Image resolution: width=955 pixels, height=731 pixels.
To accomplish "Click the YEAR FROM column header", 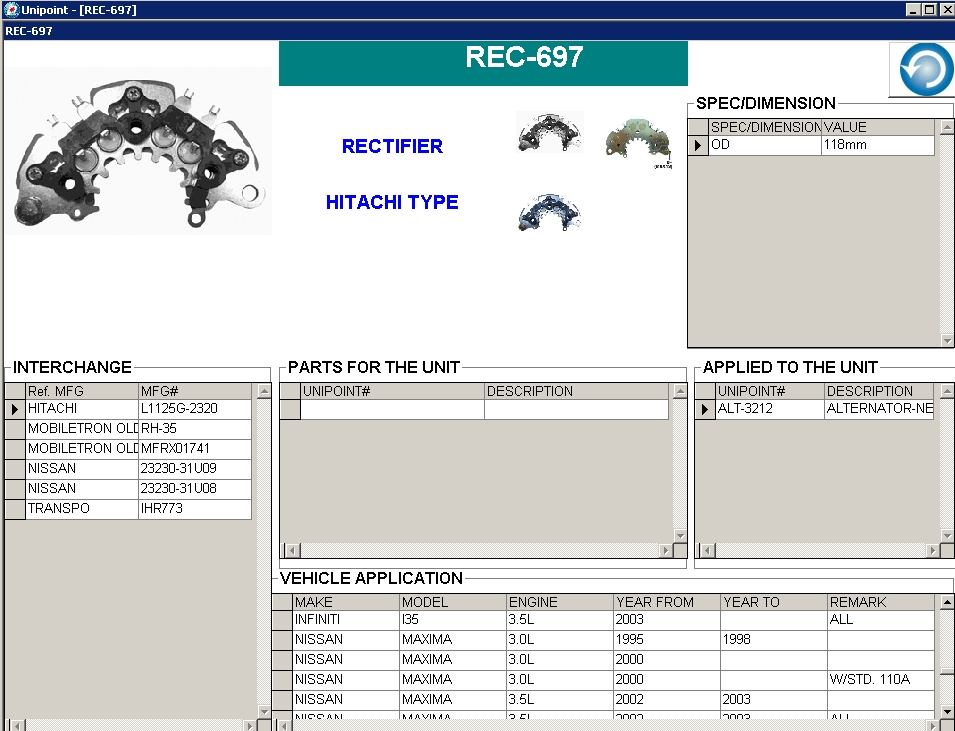I will pos(667,602).
